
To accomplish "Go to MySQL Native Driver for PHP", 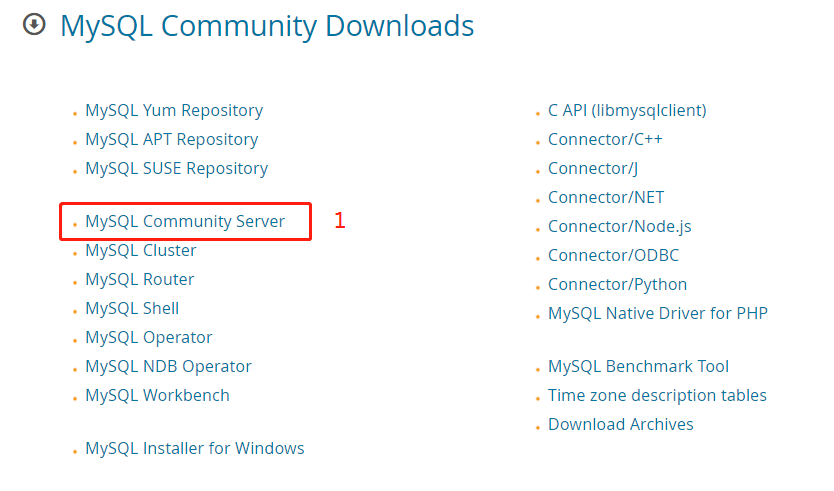I will [x=658, y=313].
